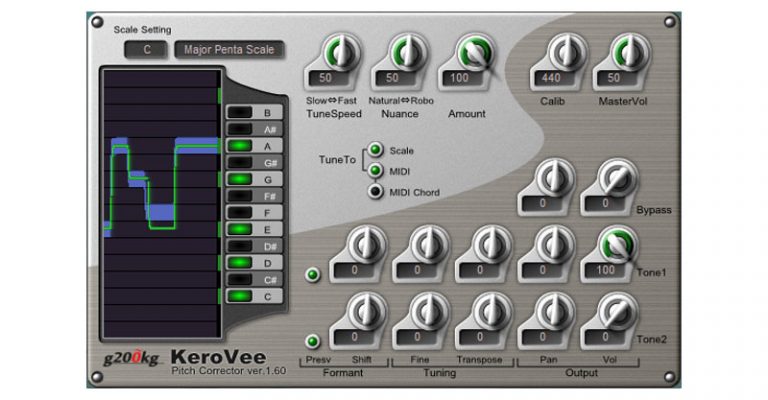Click the Amount value showing 100
This screenshot has height=400, width=768.
click(463, 78)
